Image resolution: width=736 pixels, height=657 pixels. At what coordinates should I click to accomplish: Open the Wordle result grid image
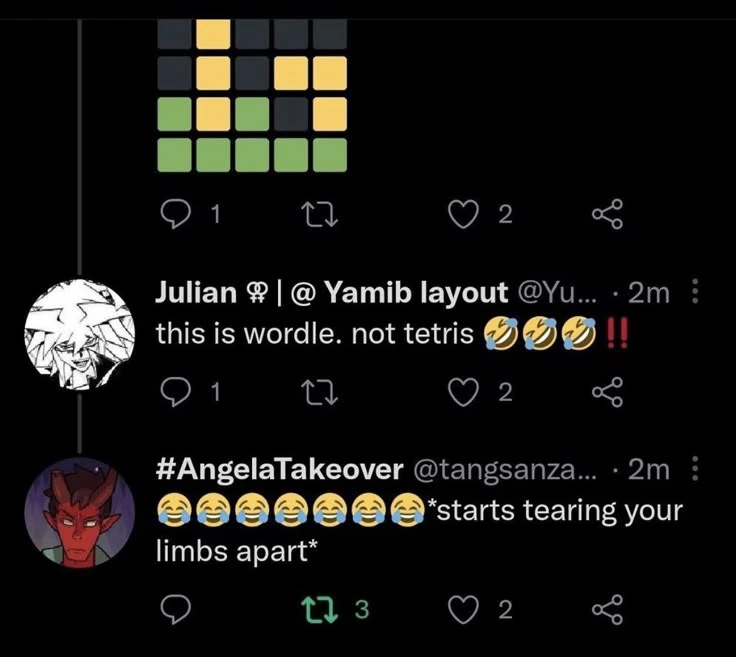click(252, 88)
